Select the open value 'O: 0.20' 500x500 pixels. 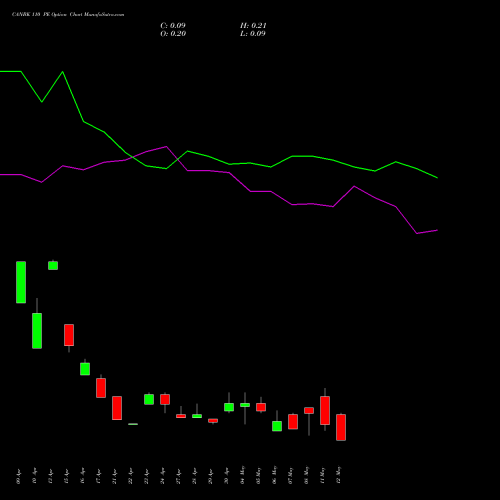173,34
